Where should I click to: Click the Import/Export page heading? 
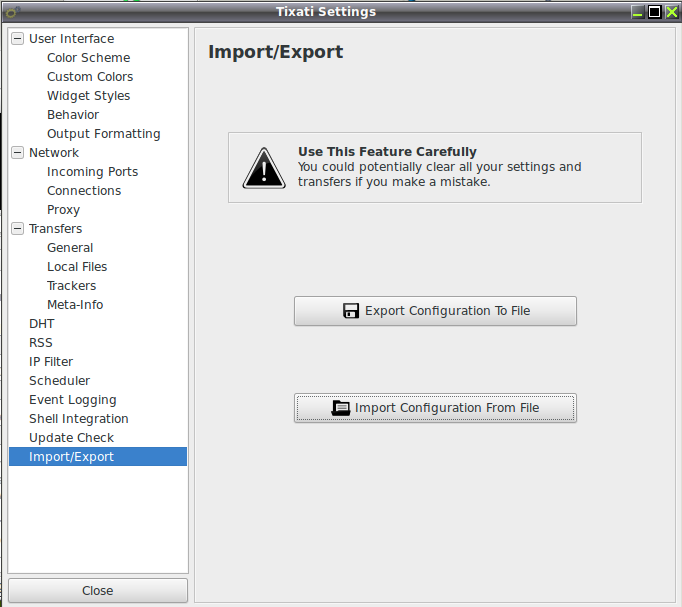click(x=276, y=52)
